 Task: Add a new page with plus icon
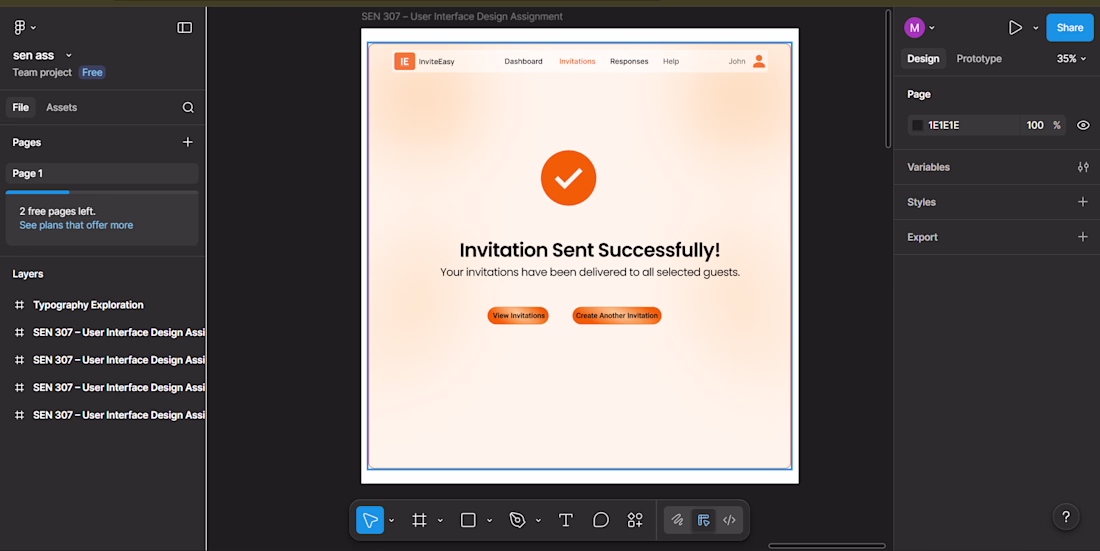[x=187, y=142]
